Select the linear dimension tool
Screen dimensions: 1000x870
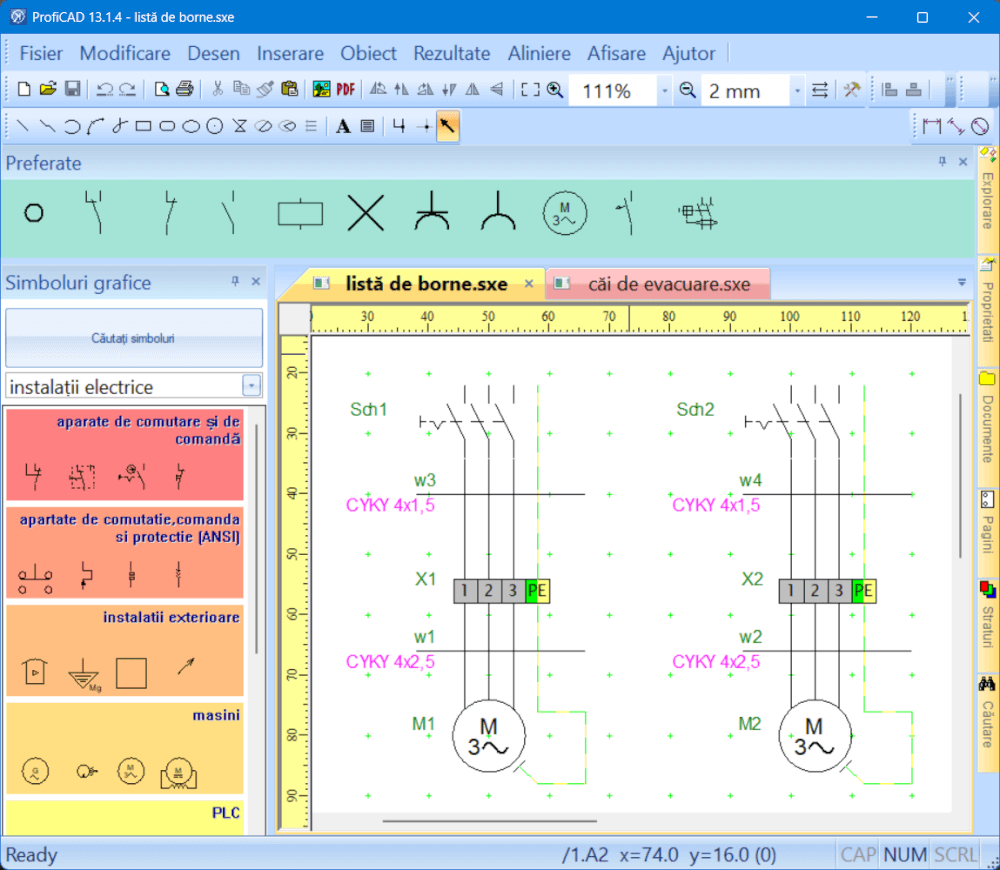pos(931,126)
